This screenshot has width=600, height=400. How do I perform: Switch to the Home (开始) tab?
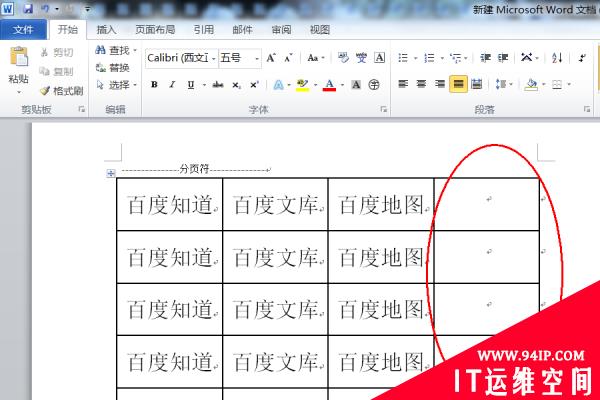click(67, 29)
